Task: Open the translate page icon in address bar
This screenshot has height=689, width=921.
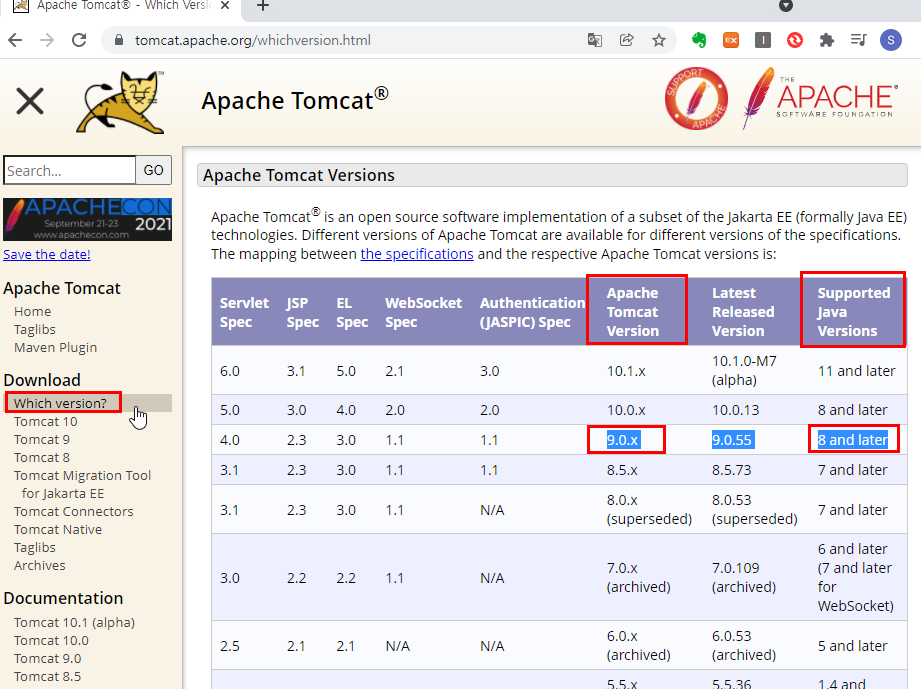Action: [594, 40]
